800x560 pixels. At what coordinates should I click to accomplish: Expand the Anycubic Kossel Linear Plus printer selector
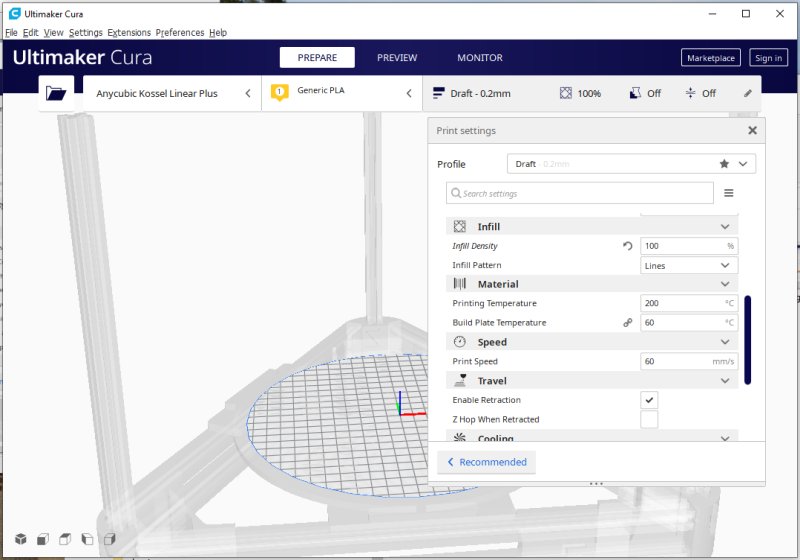click(x=172, y=93)
